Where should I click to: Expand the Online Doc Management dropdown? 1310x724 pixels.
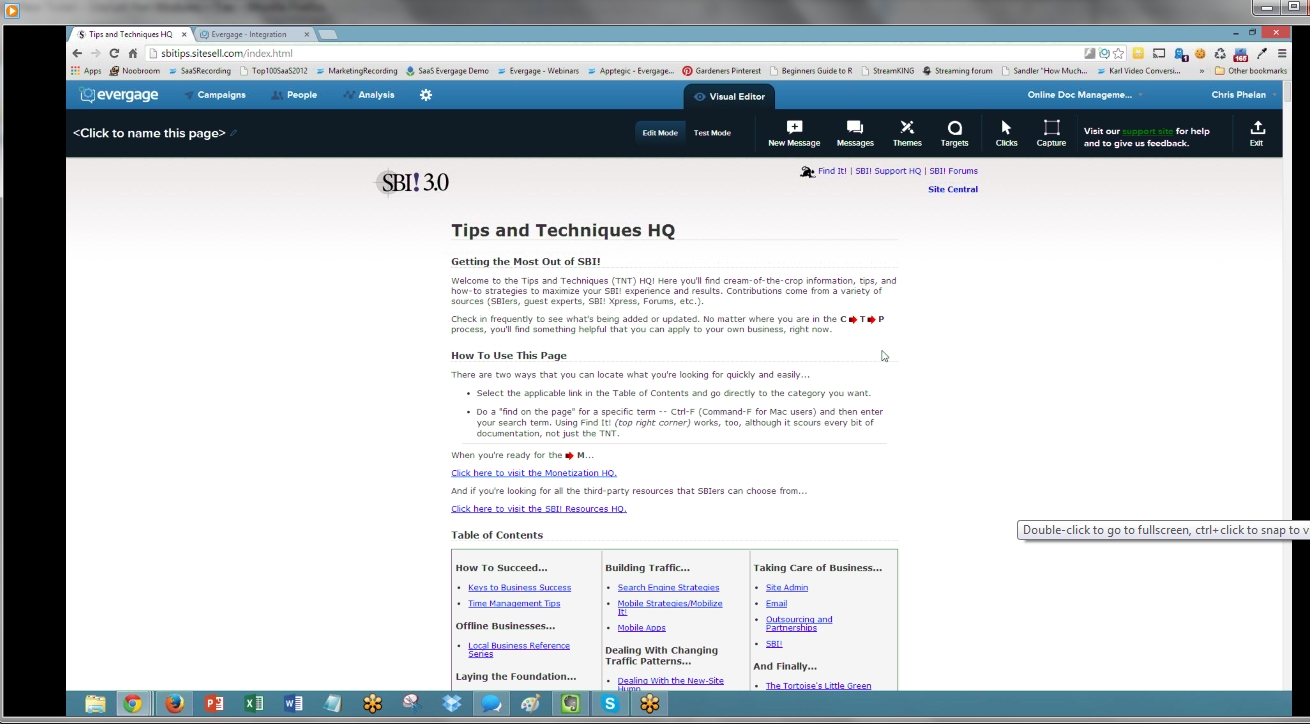point(1085,95)
